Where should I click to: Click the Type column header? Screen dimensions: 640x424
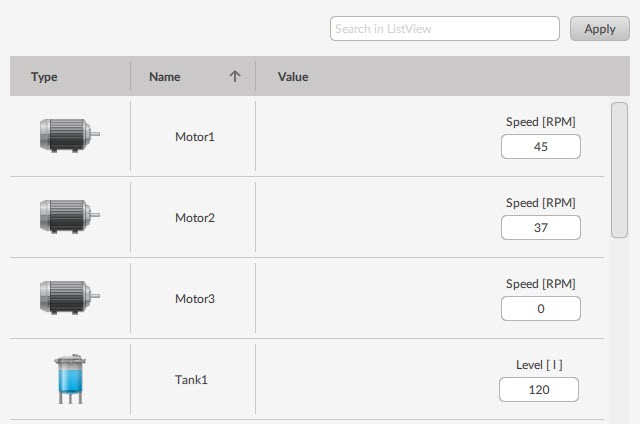click(44, 77)
